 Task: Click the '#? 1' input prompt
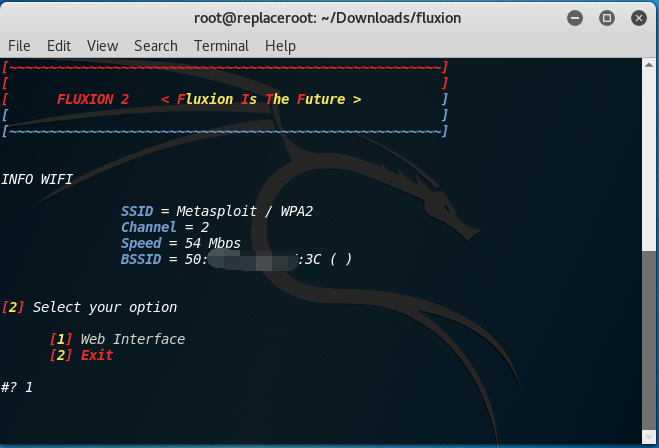17,387
